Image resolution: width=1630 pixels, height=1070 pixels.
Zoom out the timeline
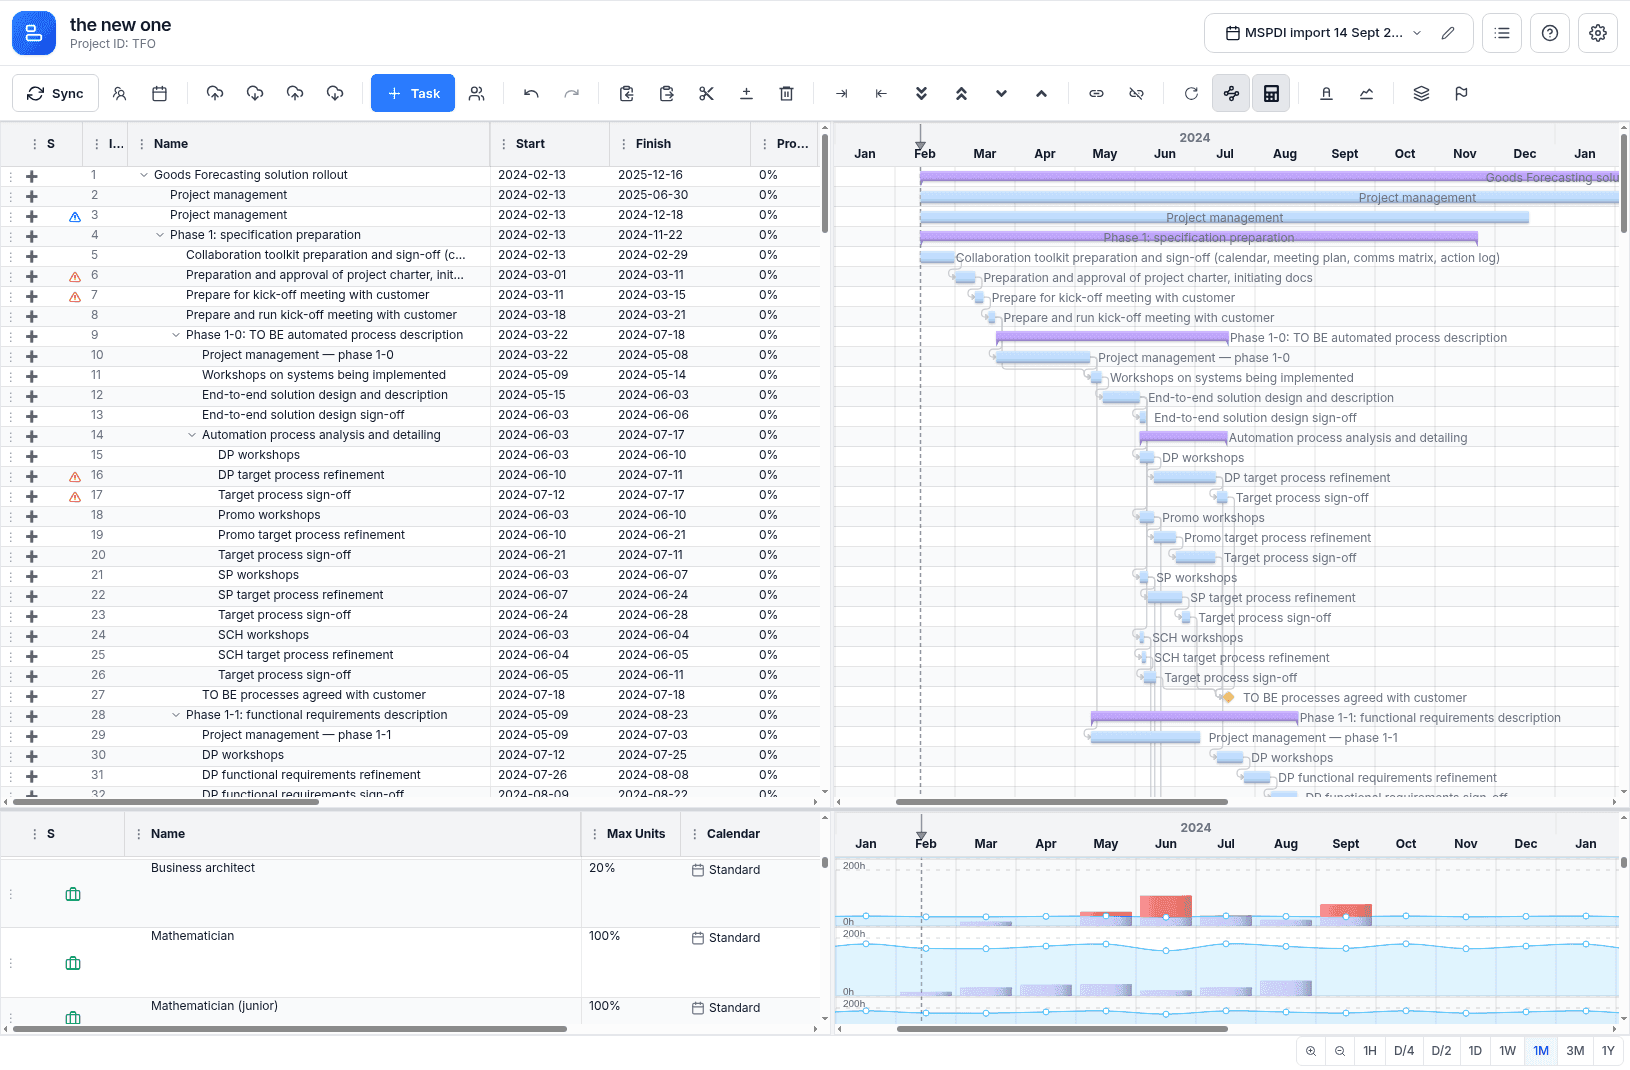(1340, 1051)
